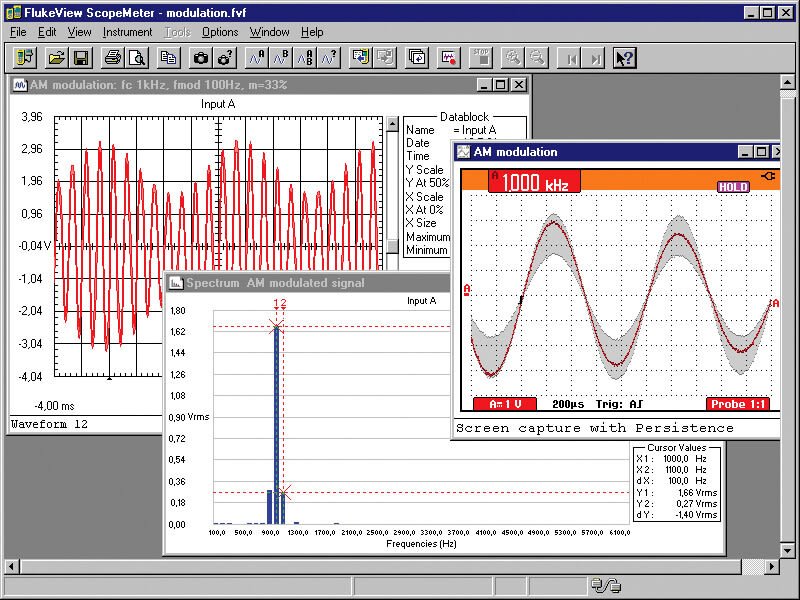Screen dimensions: 800x600
Task: Select the Waveform B acquisition icon
Action: (279, 57)
